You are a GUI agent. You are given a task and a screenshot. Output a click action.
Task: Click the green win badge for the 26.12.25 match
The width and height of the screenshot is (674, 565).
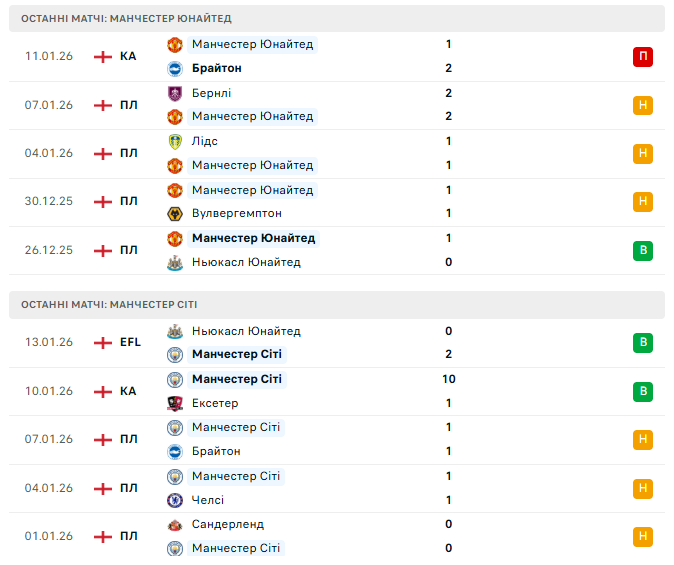[x=642, y=251]
